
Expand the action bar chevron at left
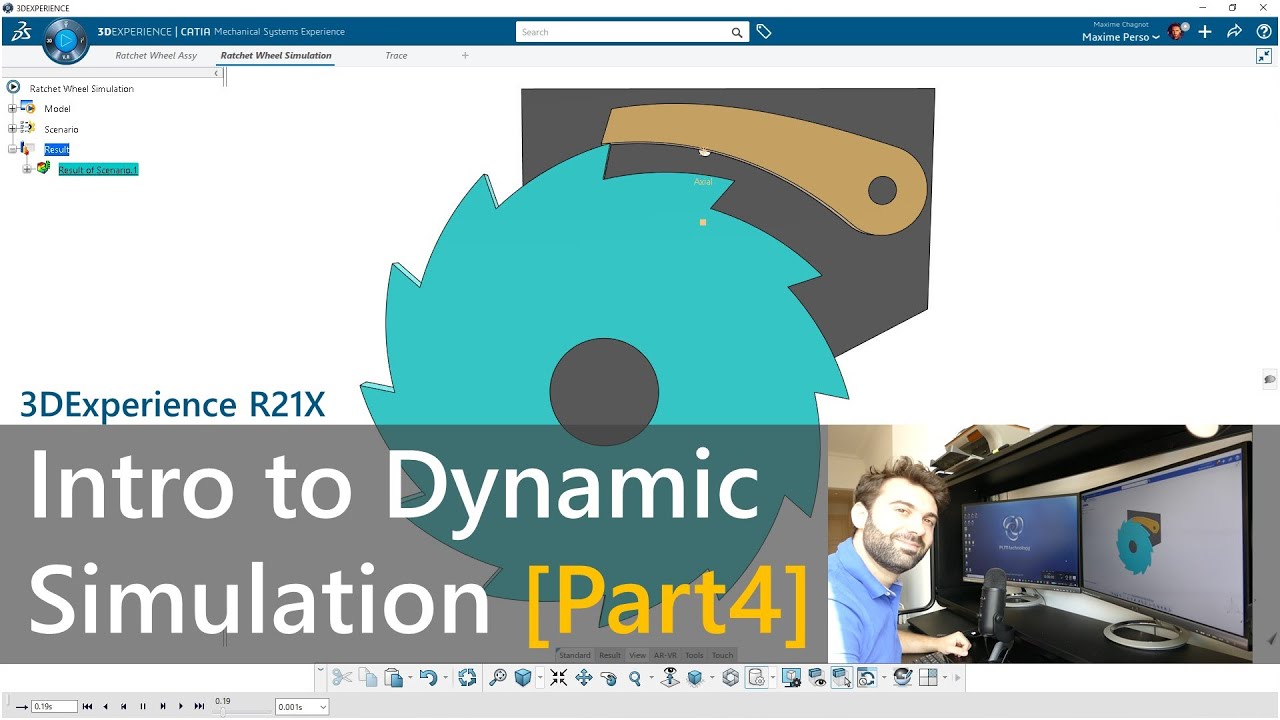pyautogui.click(x=320, y=670)
